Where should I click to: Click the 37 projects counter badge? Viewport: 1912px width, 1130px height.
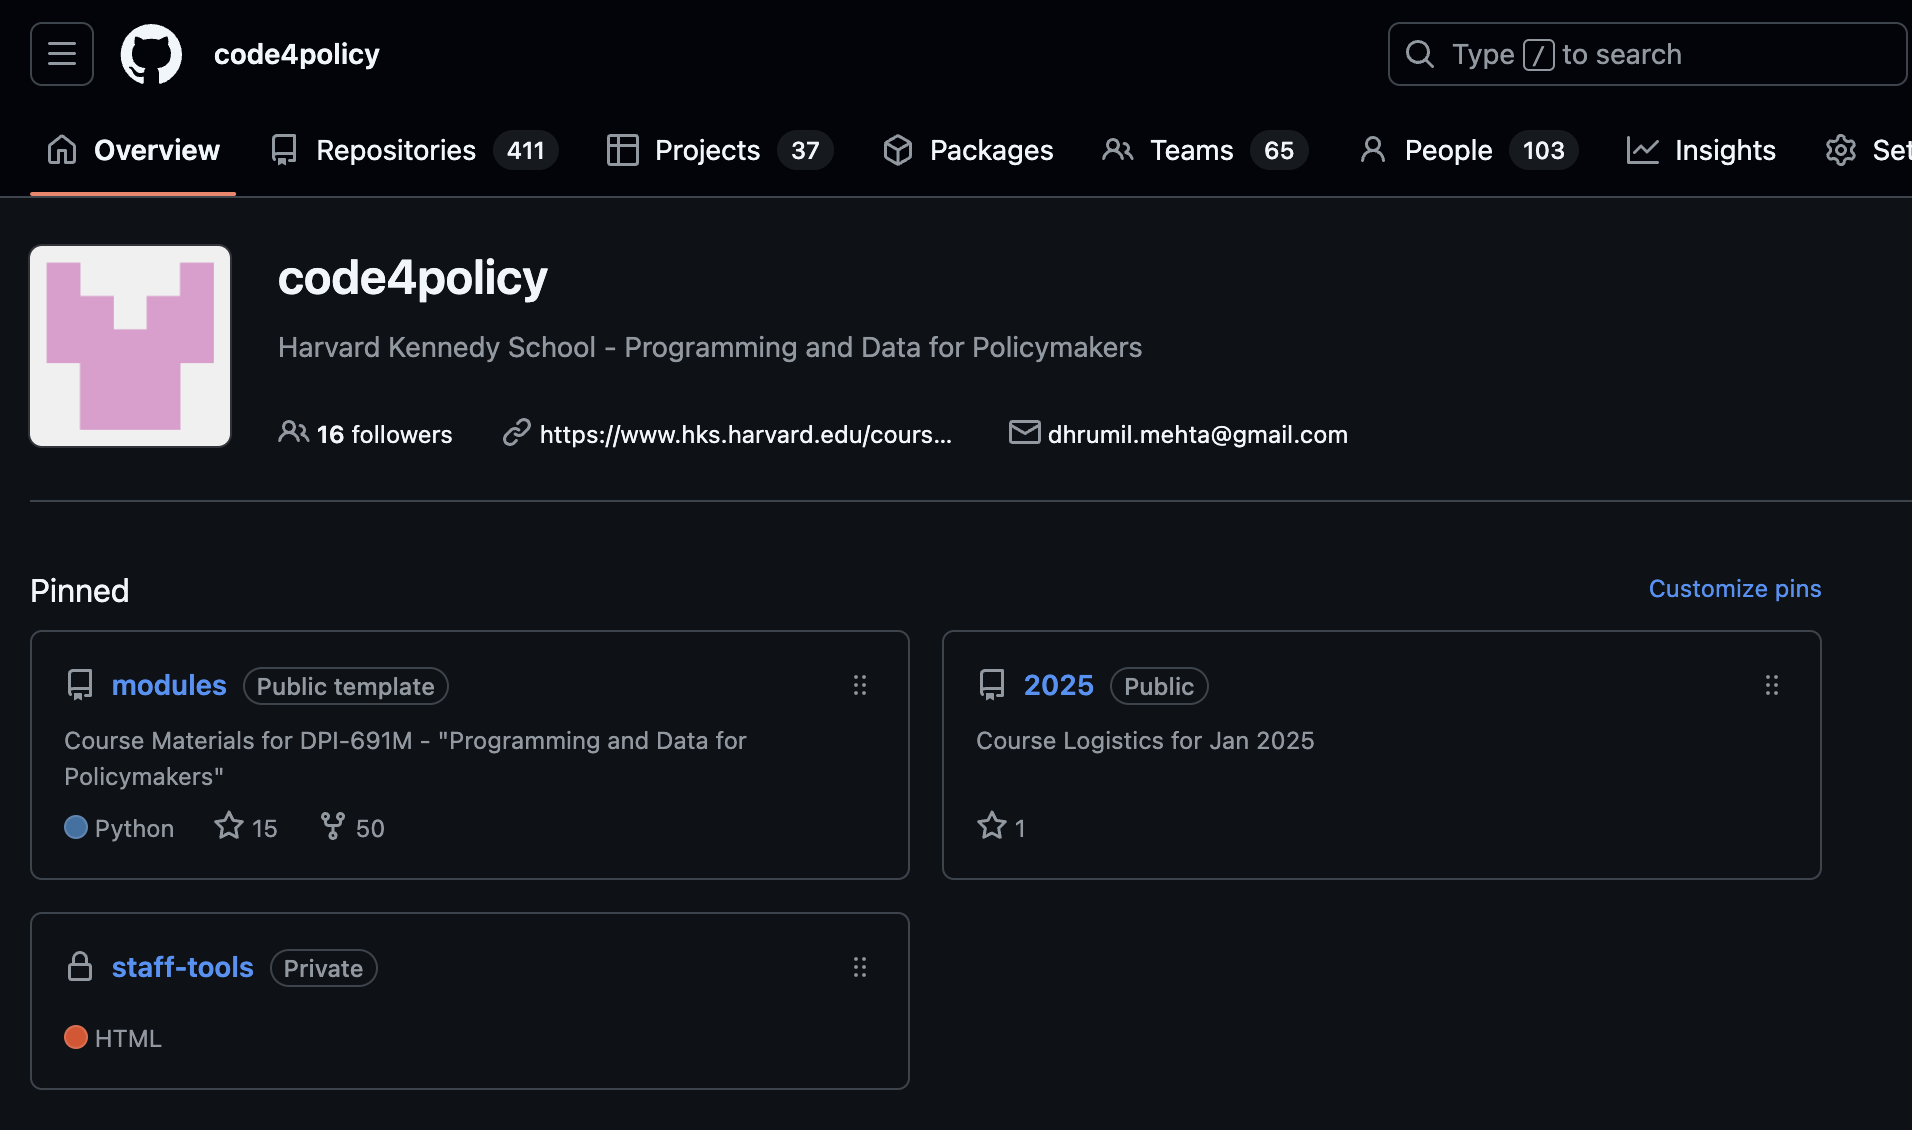(x=805, y=150)
